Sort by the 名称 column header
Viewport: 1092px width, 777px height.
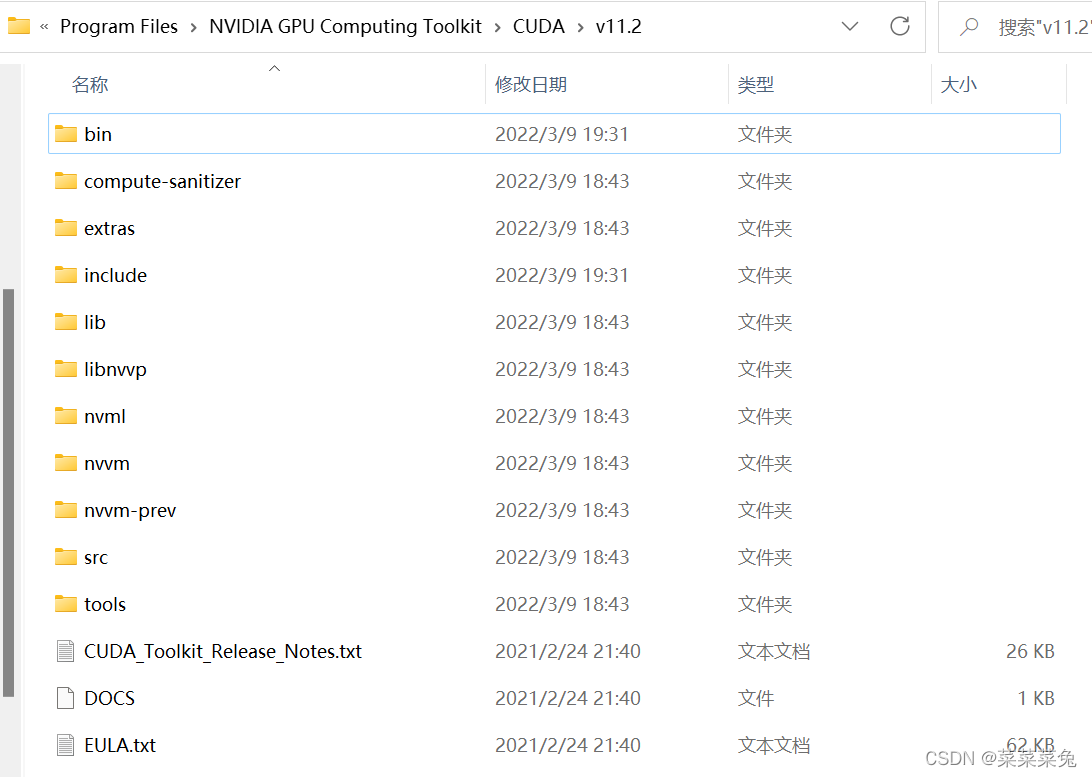point(90,84)
